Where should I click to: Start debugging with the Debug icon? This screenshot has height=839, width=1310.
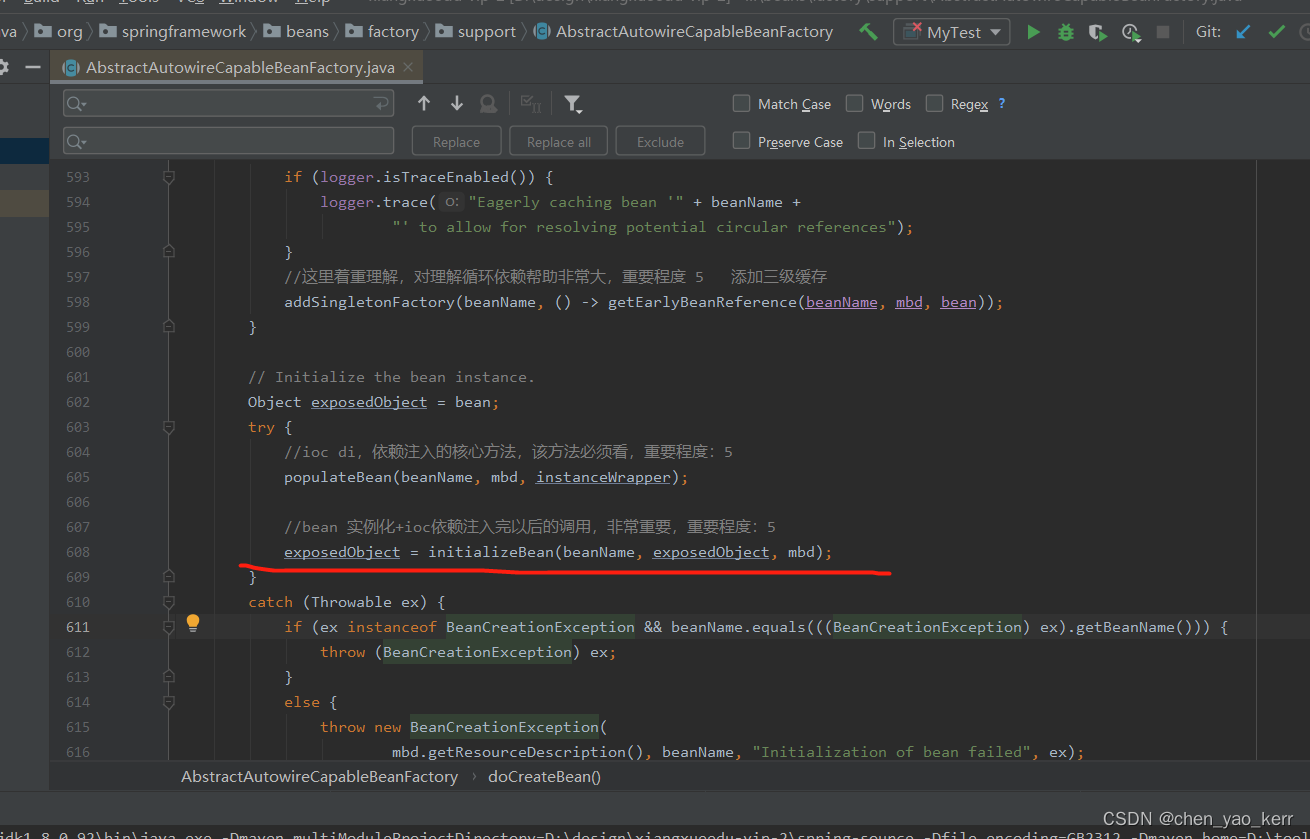pyautogui.click(x=1065, y=32)
